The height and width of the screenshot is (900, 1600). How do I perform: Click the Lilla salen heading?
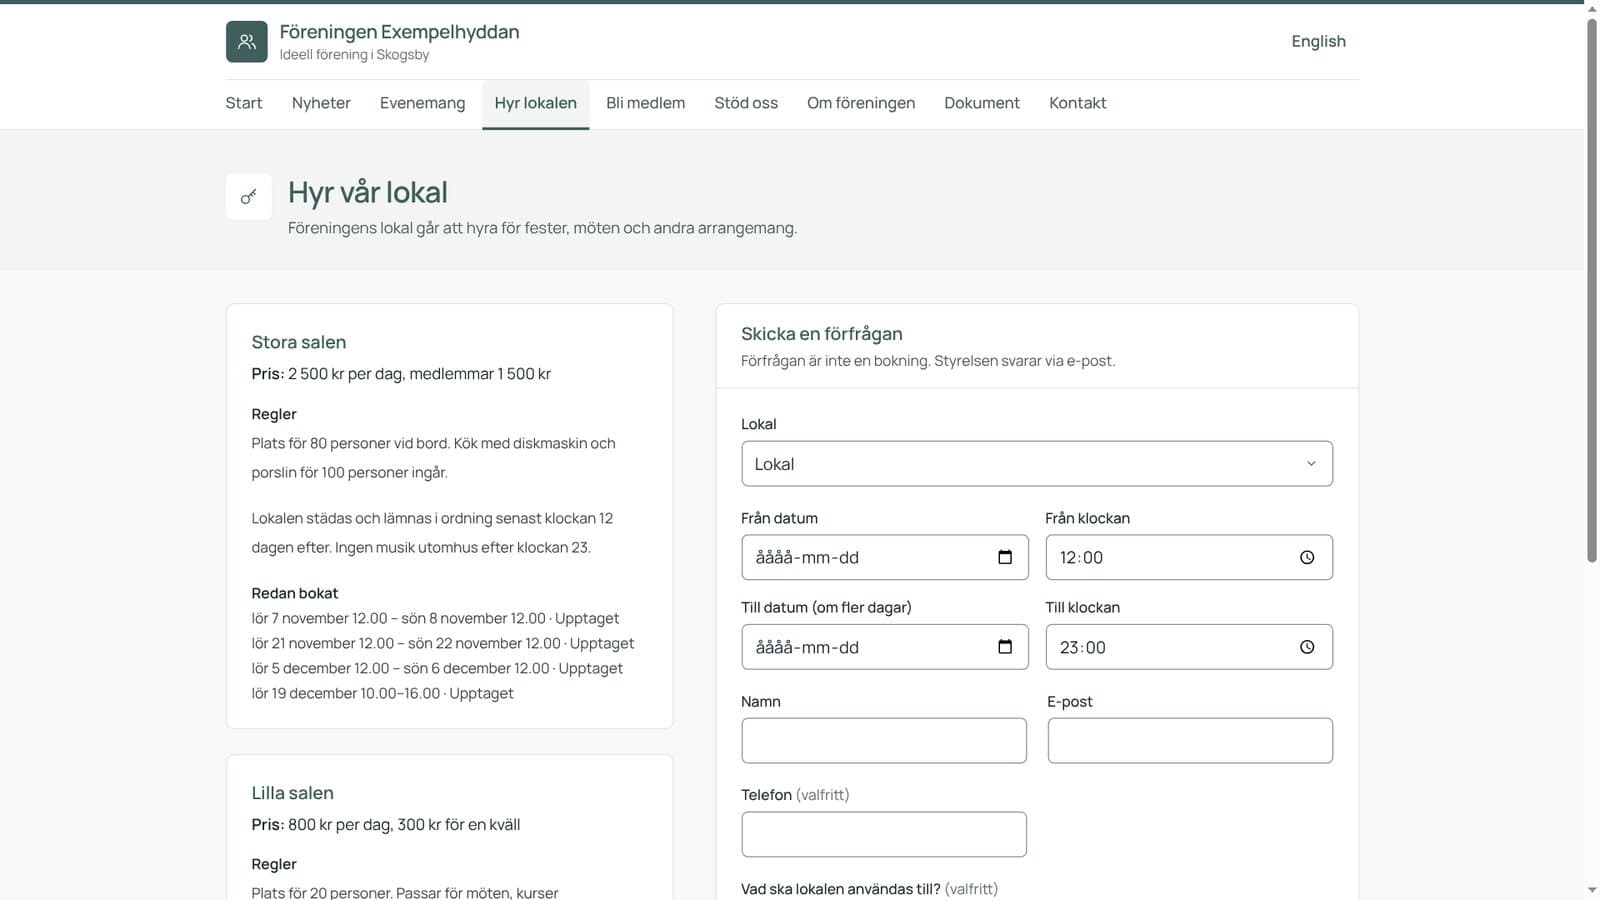click(x=292, y=793)
